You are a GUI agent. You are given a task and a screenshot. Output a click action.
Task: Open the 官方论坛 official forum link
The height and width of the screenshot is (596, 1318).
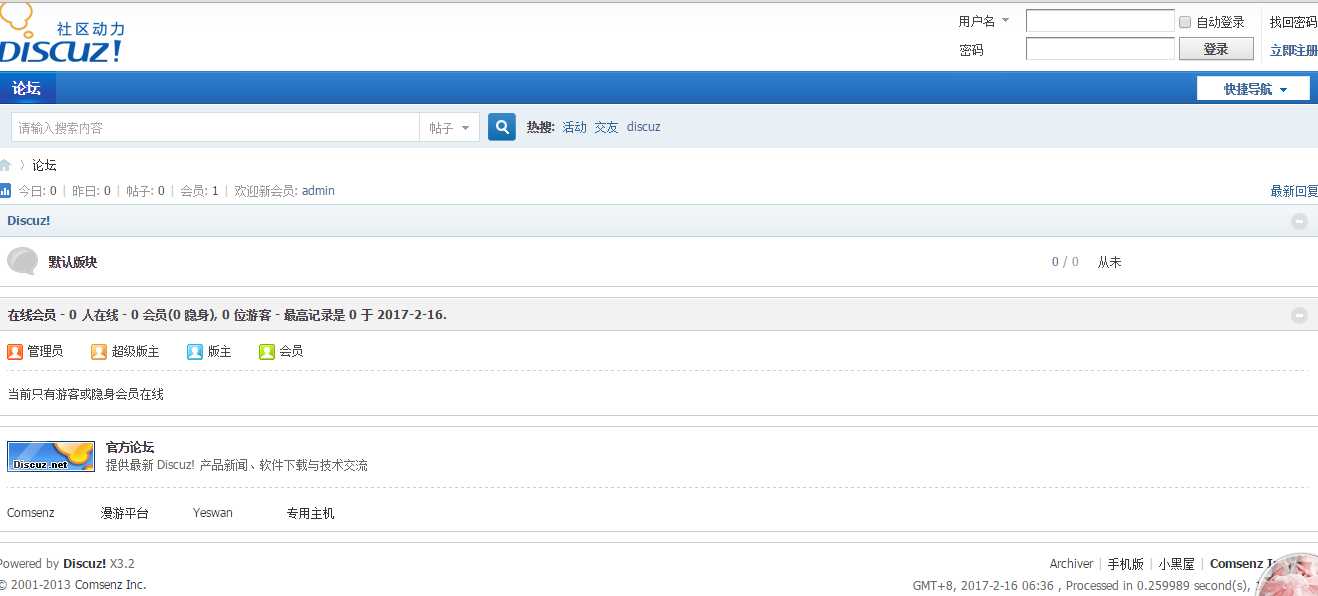coord(130,447)
